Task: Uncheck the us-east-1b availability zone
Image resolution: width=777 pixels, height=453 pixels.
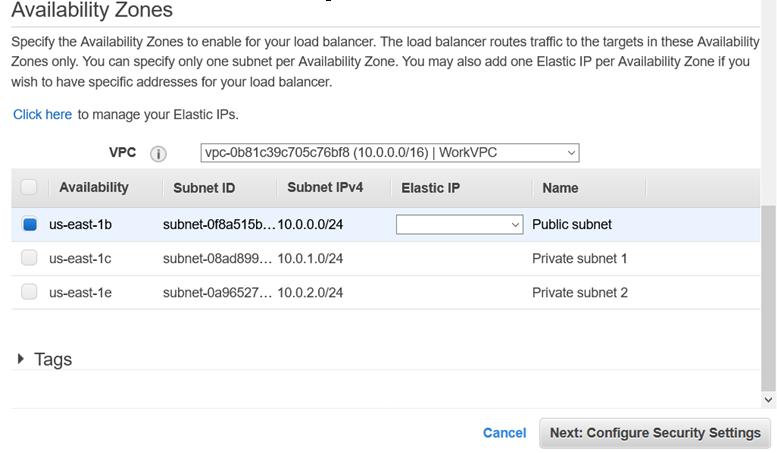Action: click(x=29, y=225)
